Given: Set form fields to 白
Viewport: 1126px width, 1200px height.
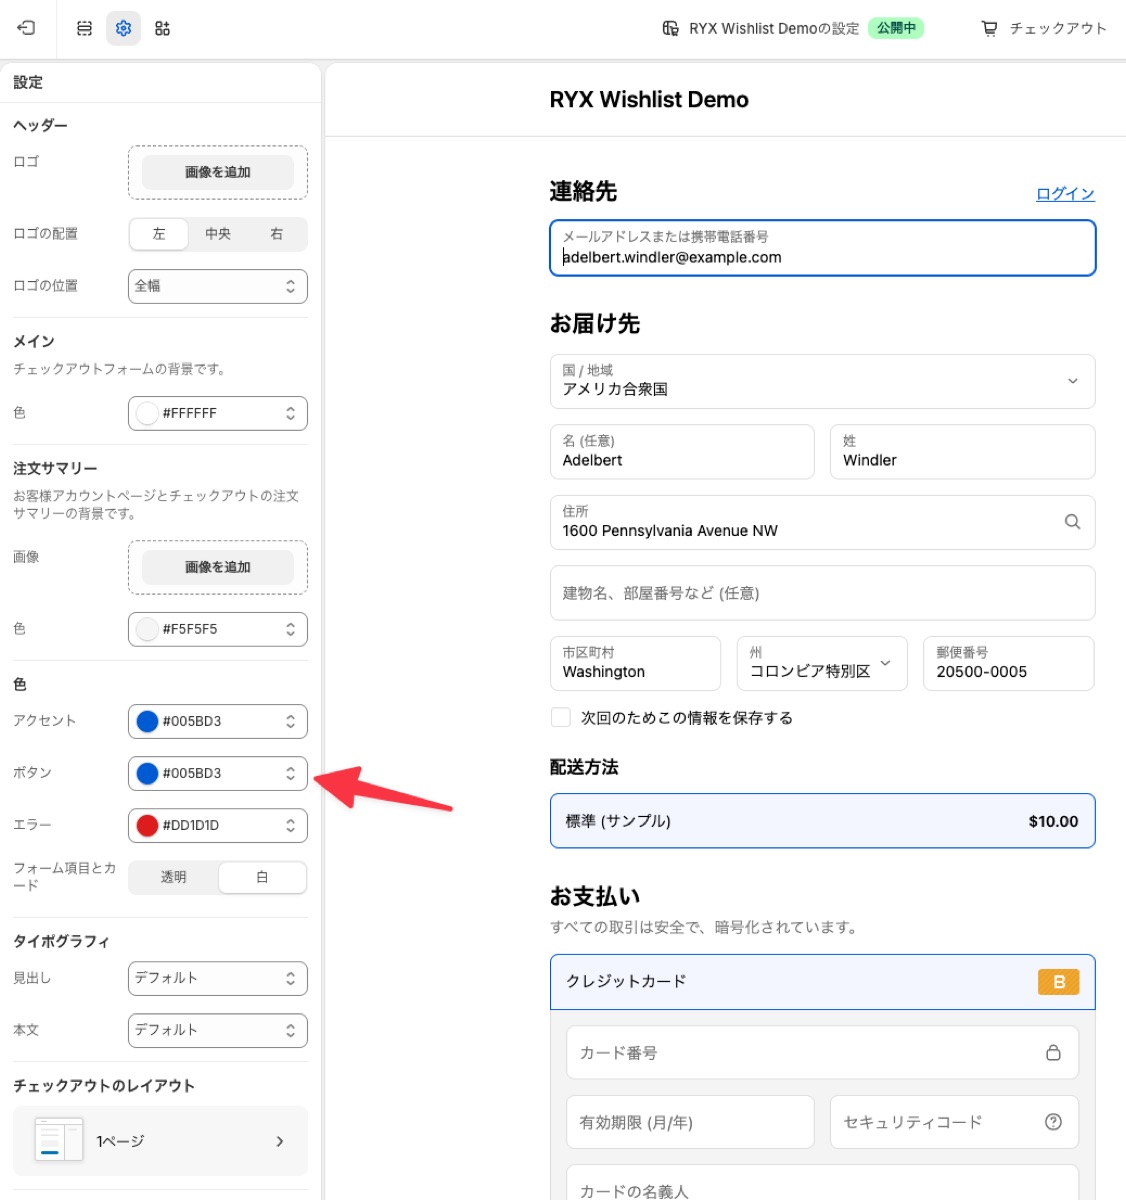Looking at the screenshot, I should coord(262,877).
